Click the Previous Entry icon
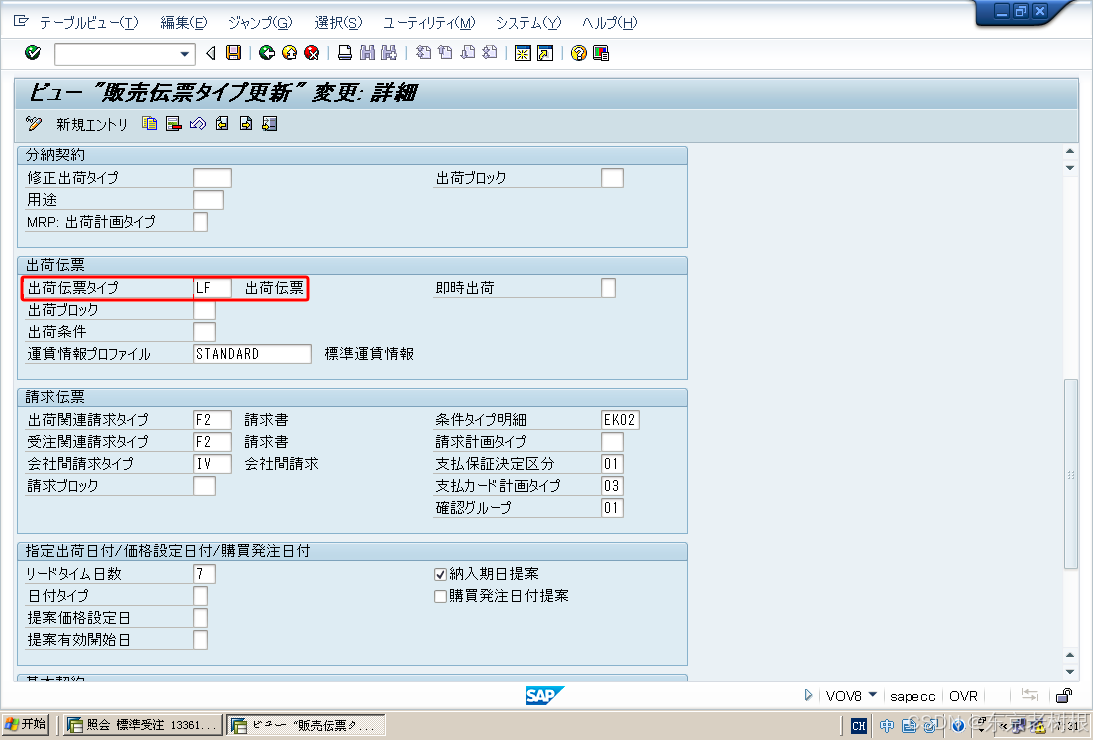Image resolution: width=1093 pixels, height=740 pixels. point(222,124)
